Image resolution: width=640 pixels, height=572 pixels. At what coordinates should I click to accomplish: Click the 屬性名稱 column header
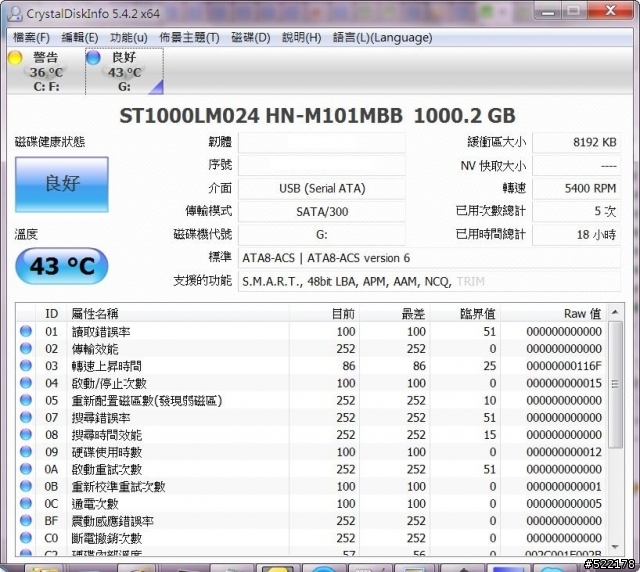click(x=178, y=314)
